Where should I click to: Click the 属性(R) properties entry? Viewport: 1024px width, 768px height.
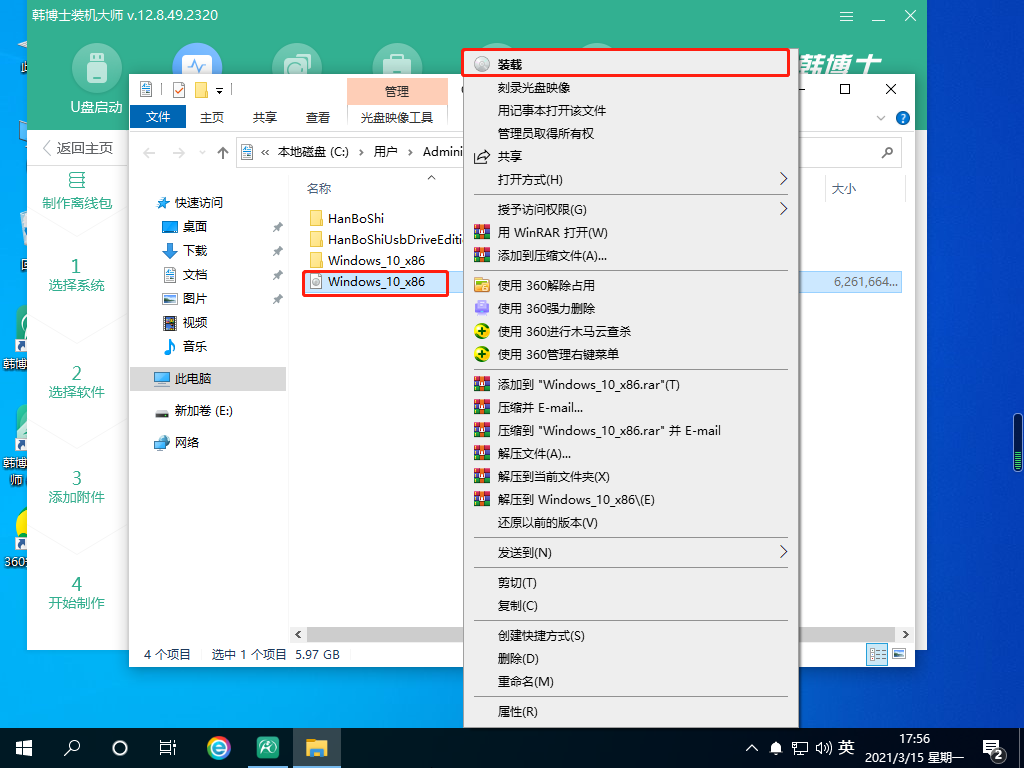click(517, 711)
